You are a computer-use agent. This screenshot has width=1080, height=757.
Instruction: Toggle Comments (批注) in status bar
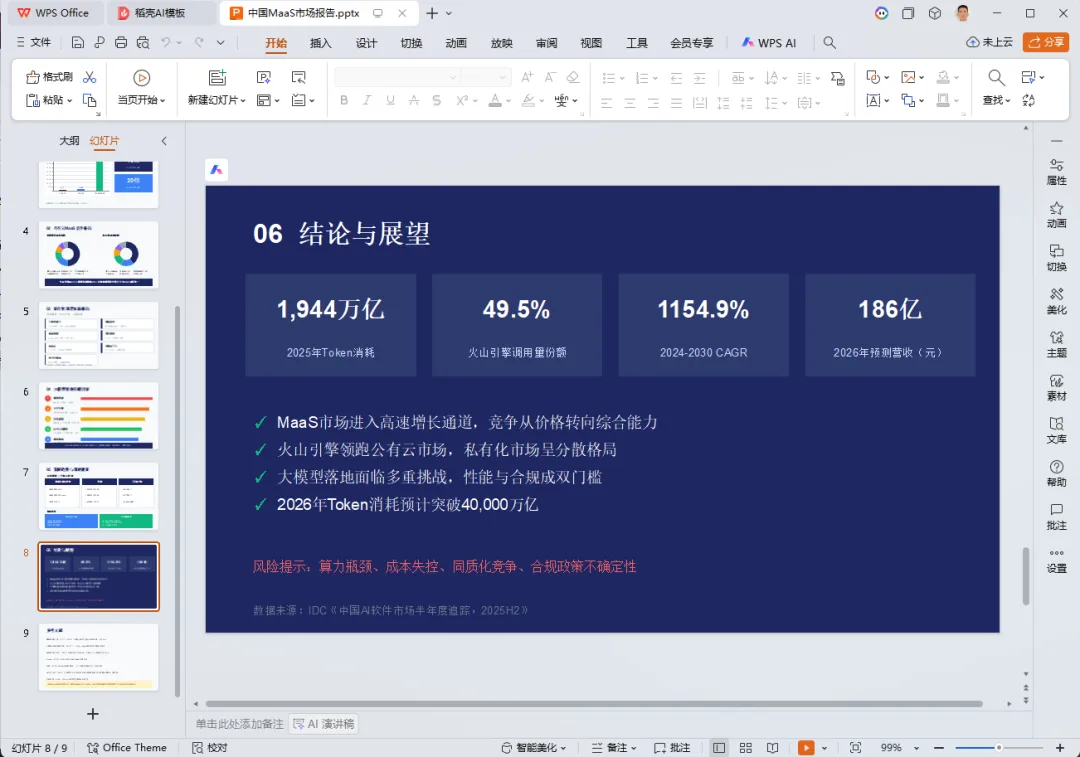coord(672,747)
